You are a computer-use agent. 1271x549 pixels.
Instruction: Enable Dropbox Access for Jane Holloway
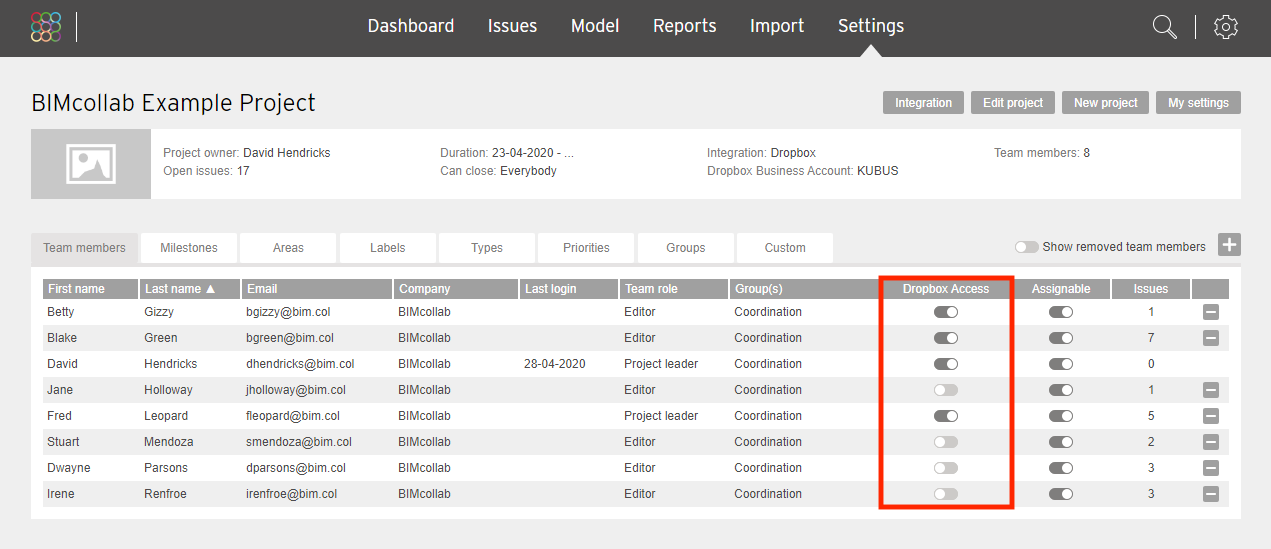click(946, 390)
